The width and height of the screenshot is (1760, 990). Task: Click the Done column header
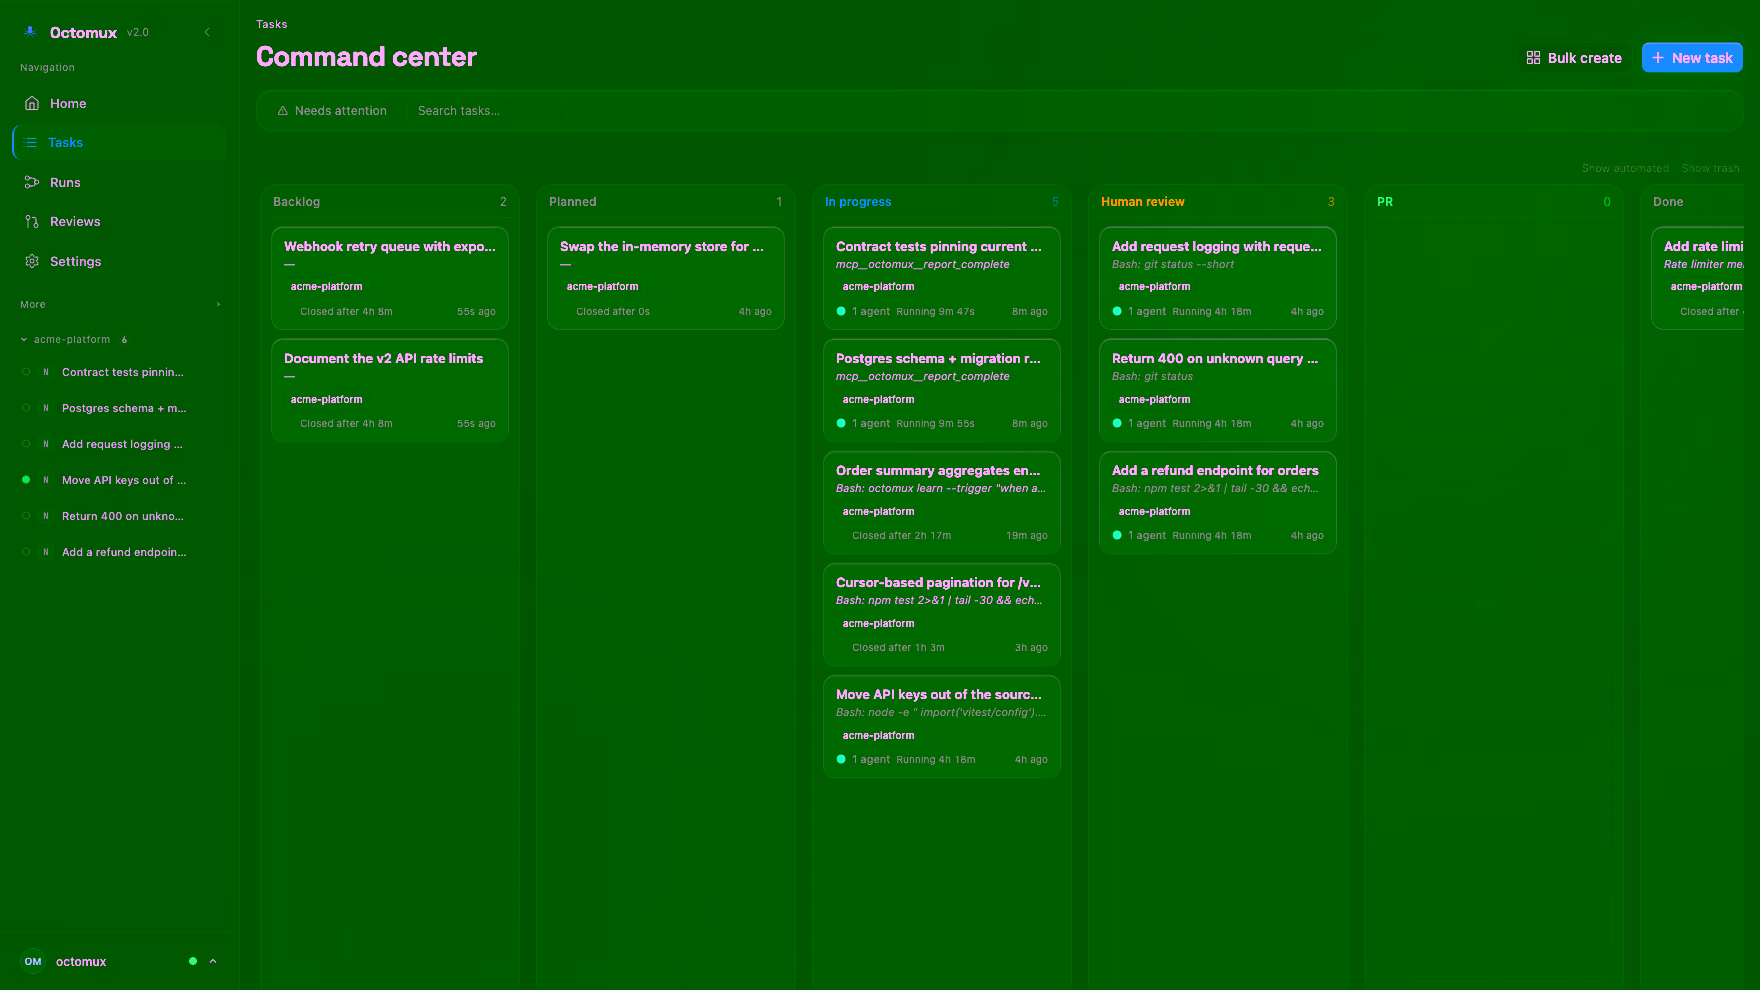click(x=1668, y=202)
